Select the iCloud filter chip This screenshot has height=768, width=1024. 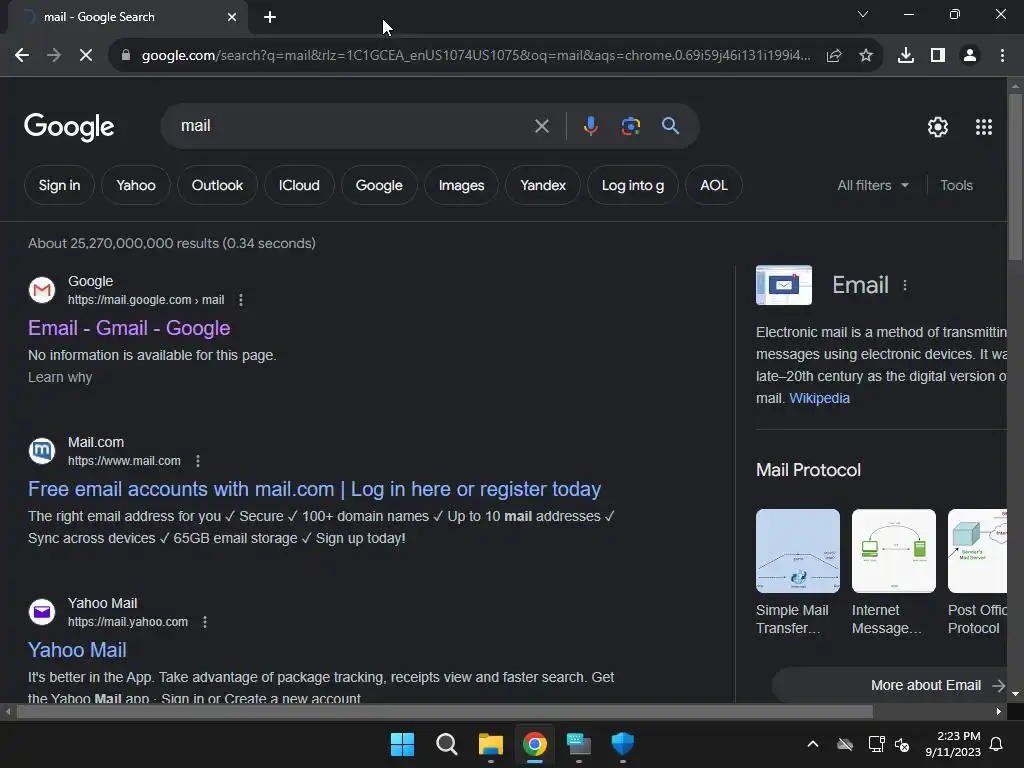tap(299, 185)
